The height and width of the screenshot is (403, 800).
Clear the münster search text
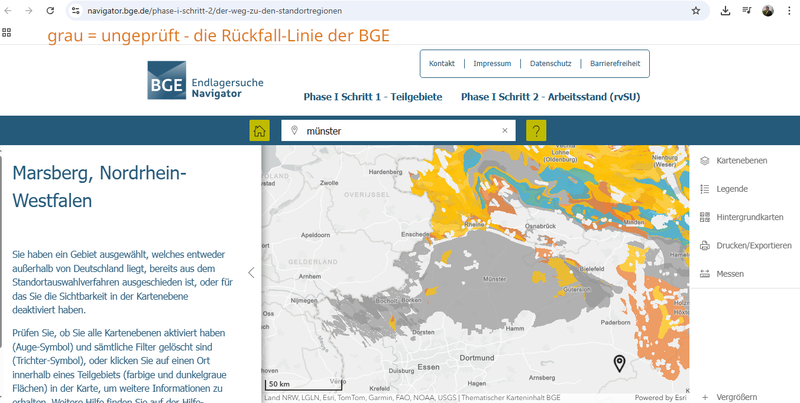point(505,131)
